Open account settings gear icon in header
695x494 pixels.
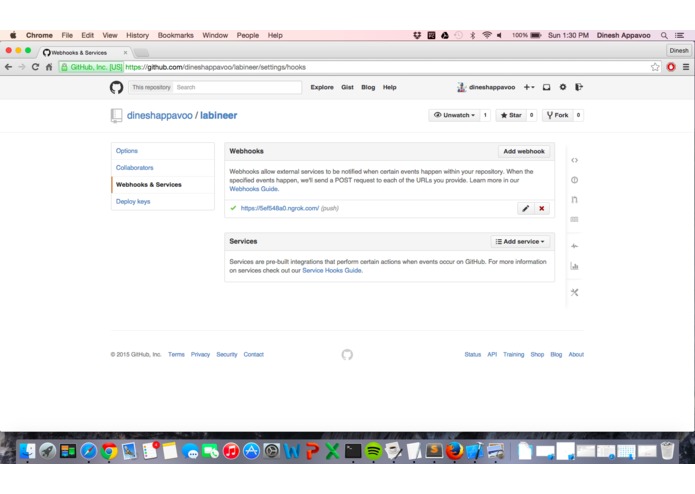(562, 87)
